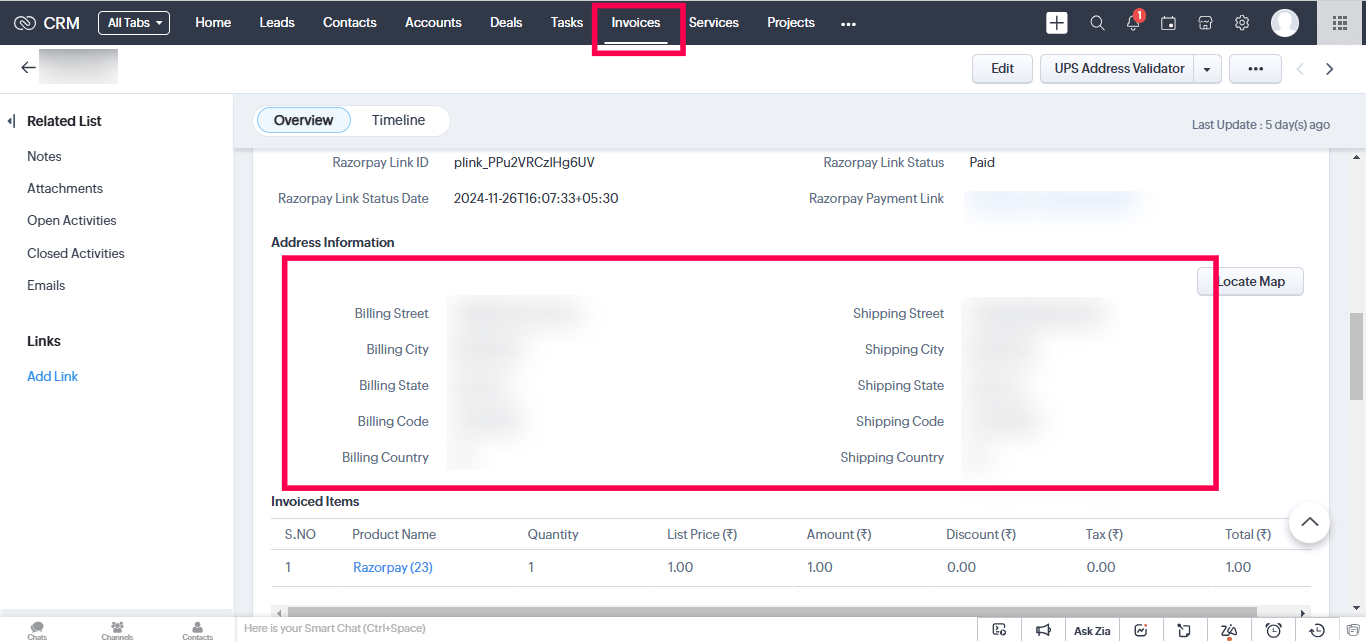Expand the UPS Address Validator dropdown arrow
The height and width of the screenshot is (641, 1366).
pyautogui.click(x=1207, y=69)
